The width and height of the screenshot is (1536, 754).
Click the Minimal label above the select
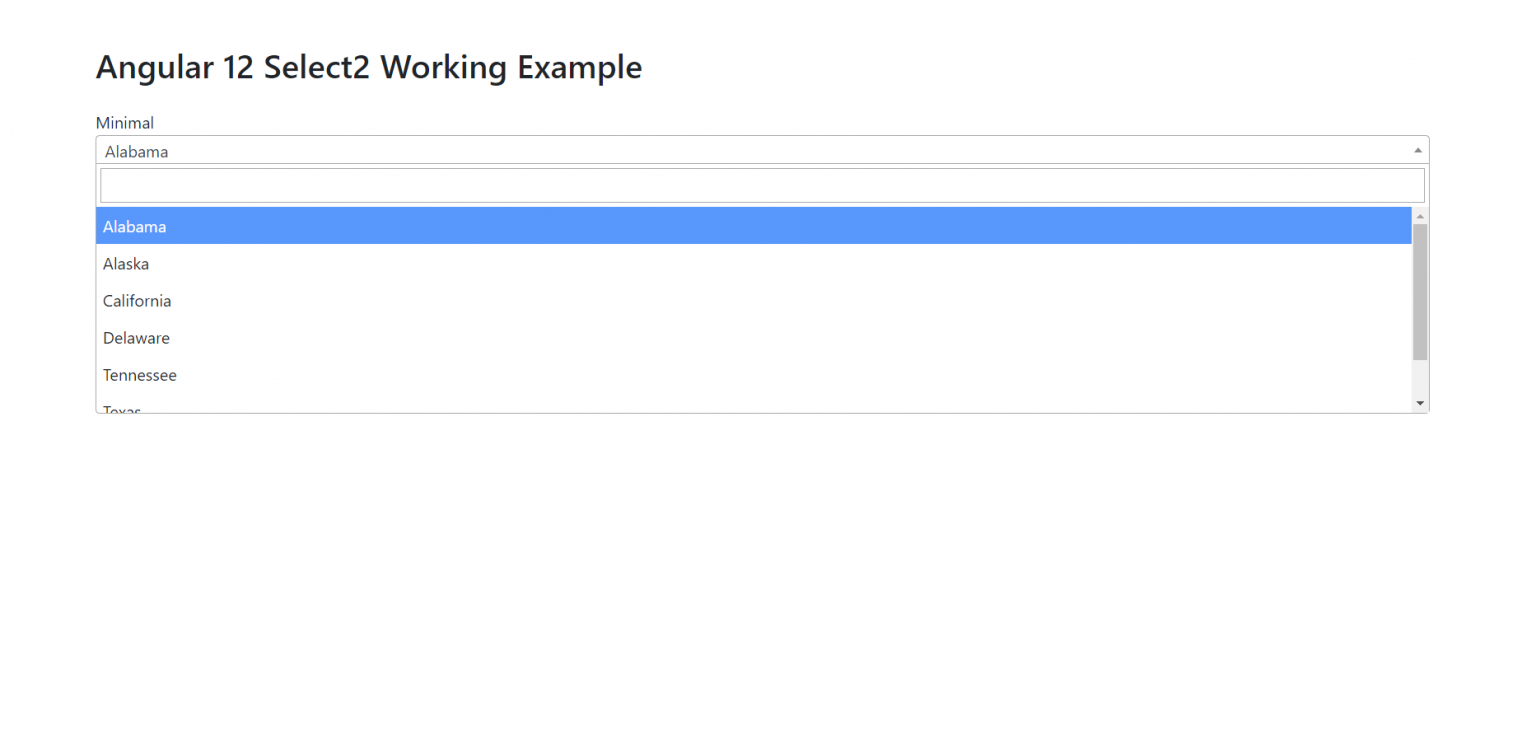[124, 122]
